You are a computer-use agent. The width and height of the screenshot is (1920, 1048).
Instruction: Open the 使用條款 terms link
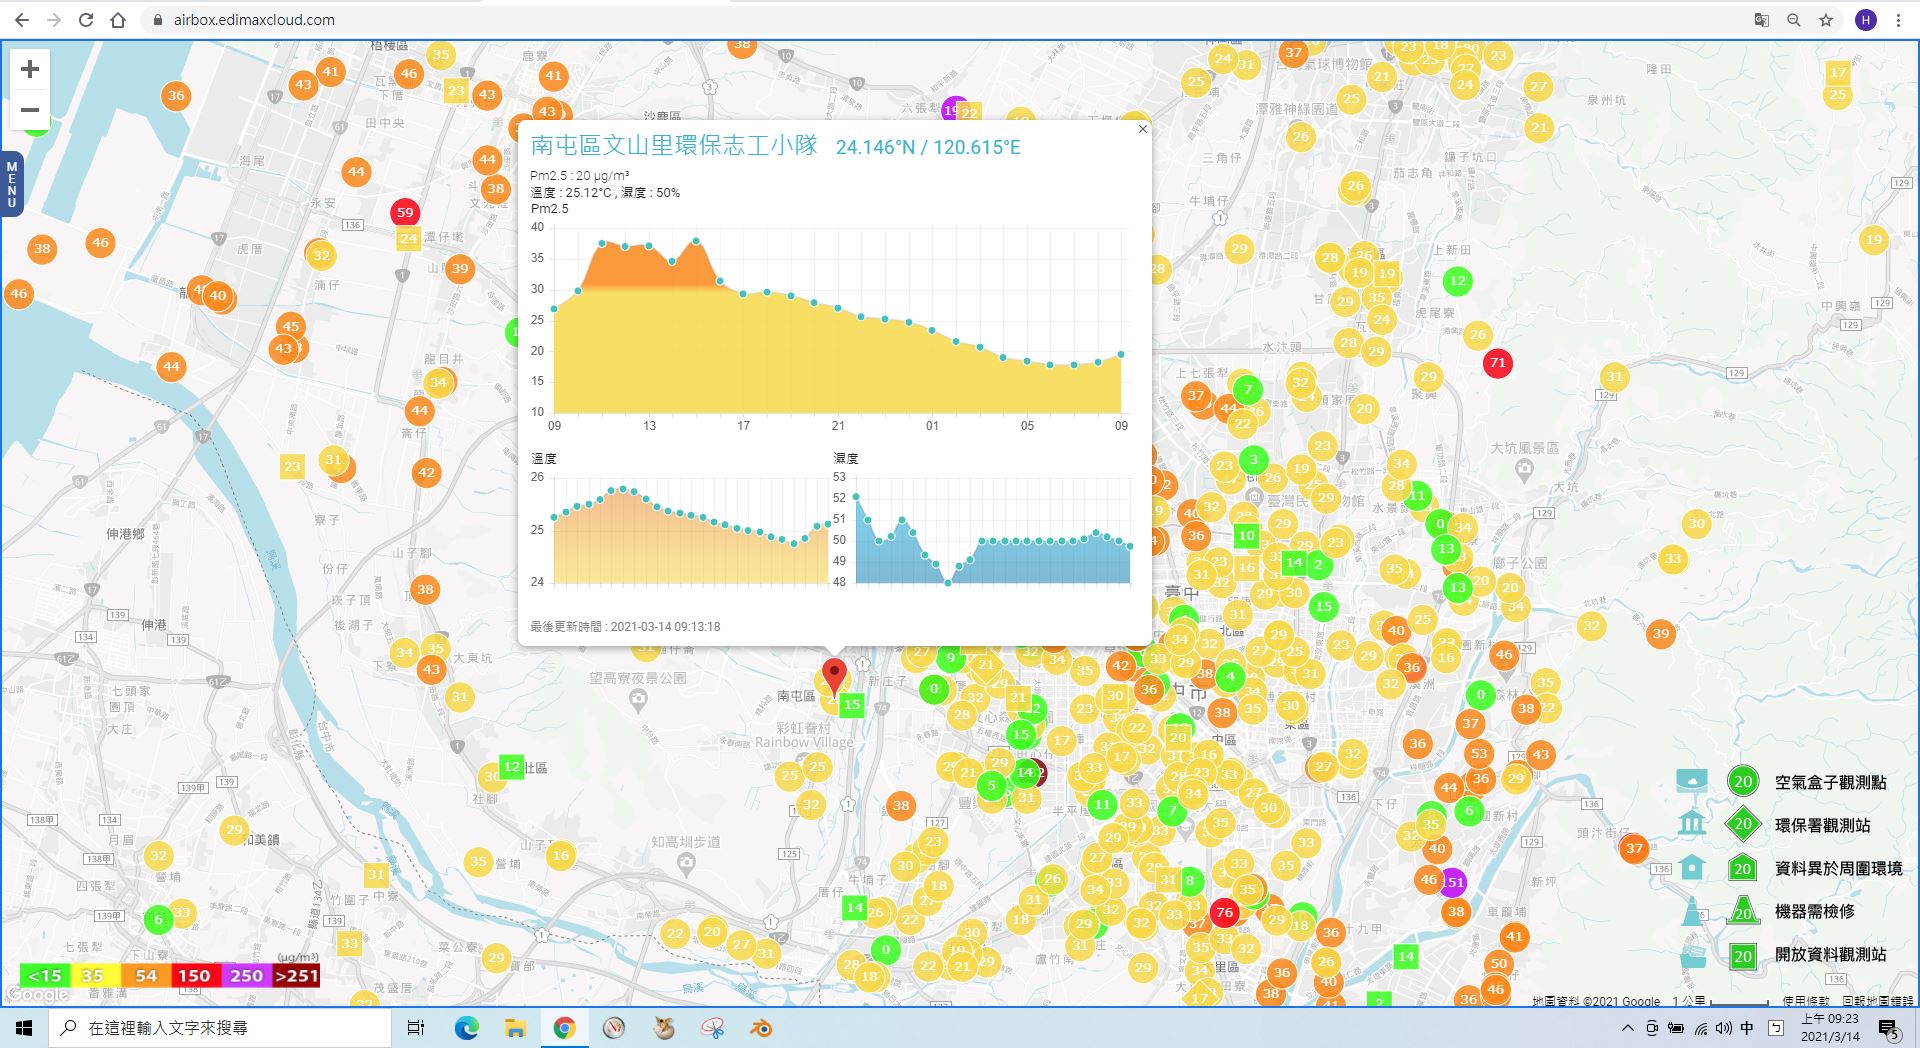pyautogui.click(x=1805, y=1001)
